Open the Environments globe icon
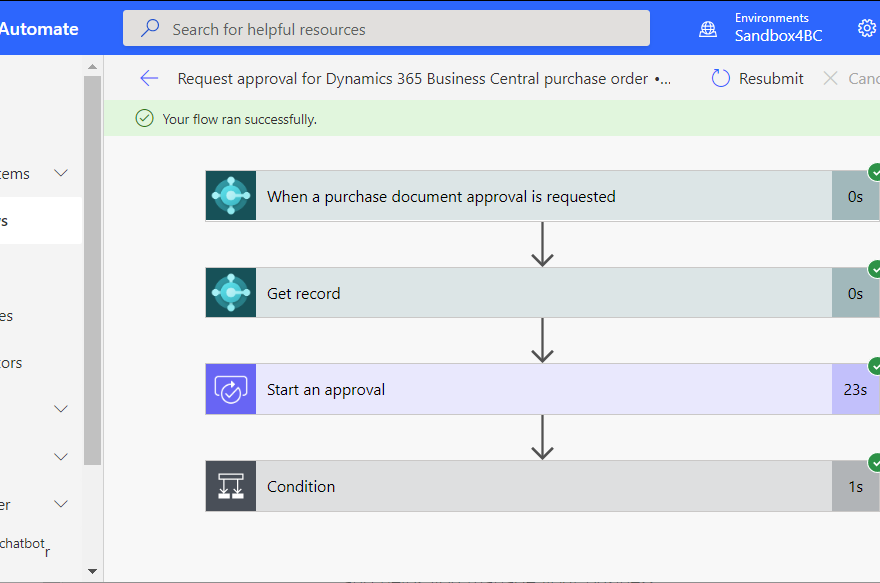 [x=708, y=29]
